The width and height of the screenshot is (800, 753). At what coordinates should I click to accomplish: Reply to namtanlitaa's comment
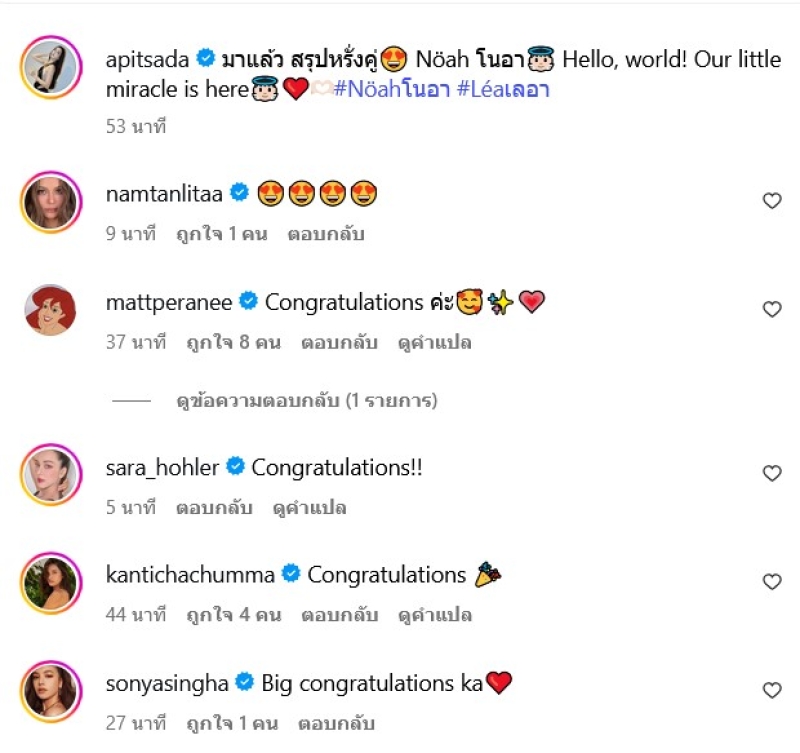tap(326, 234)
